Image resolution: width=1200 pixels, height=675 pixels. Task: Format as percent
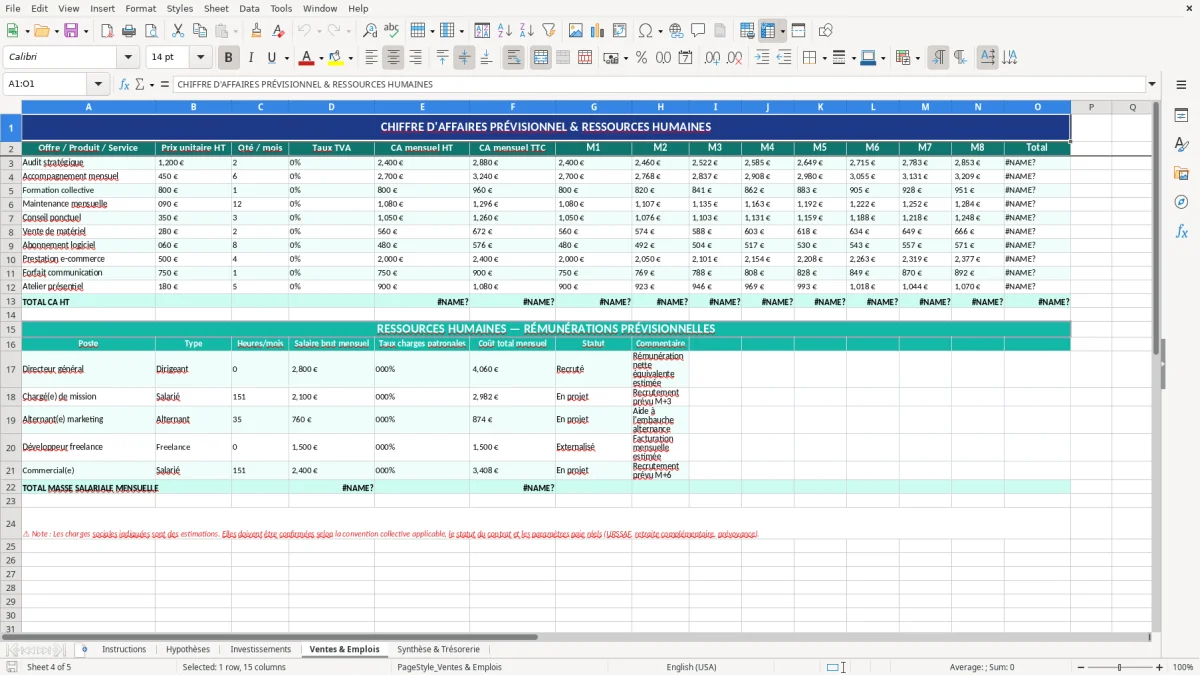click(x=641, y=58)
